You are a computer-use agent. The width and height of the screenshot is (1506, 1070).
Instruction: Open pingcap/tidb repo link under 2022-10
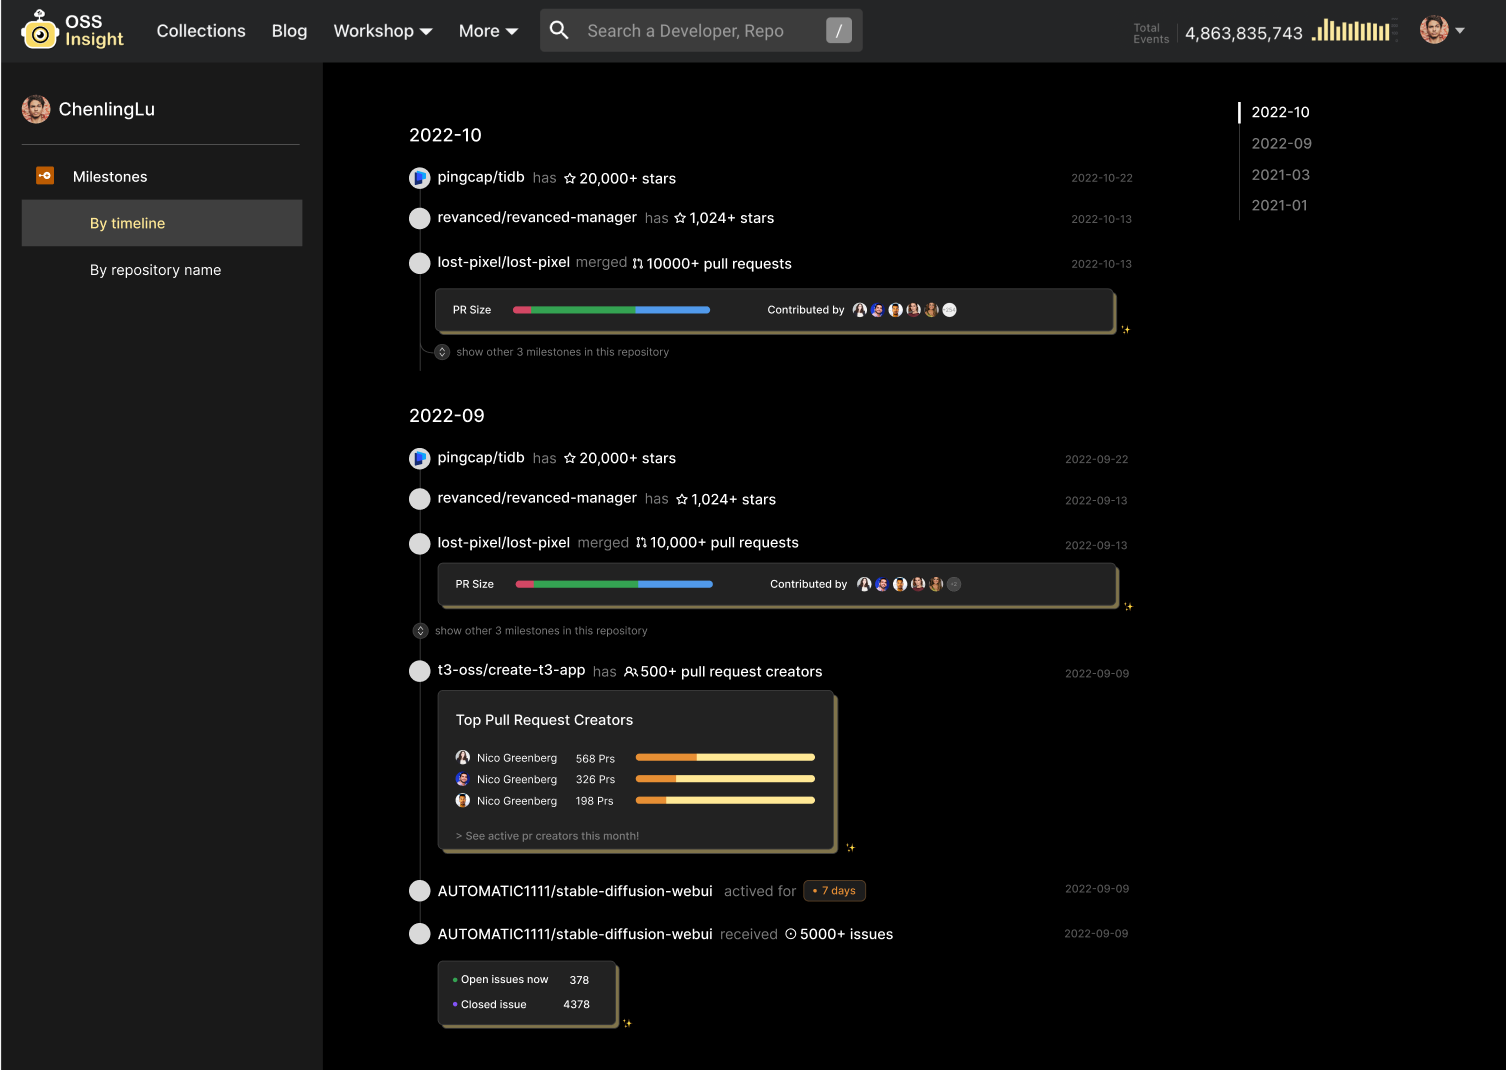tap(481, 177)
